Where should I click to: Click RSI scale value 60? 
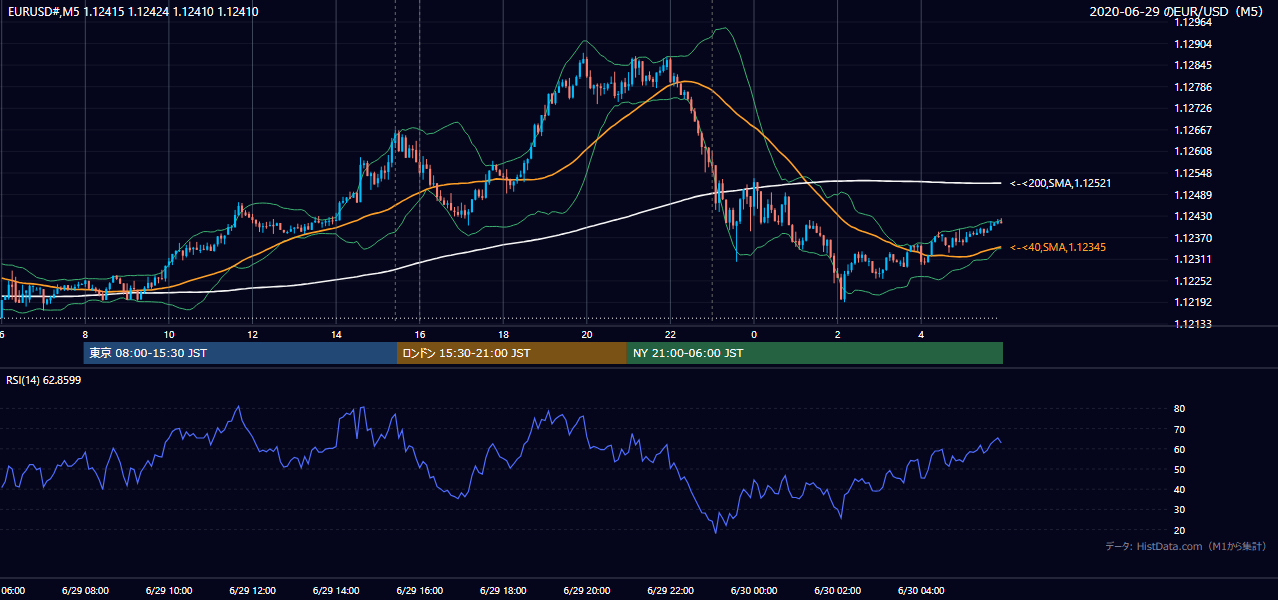click(x=1179, y=449)
